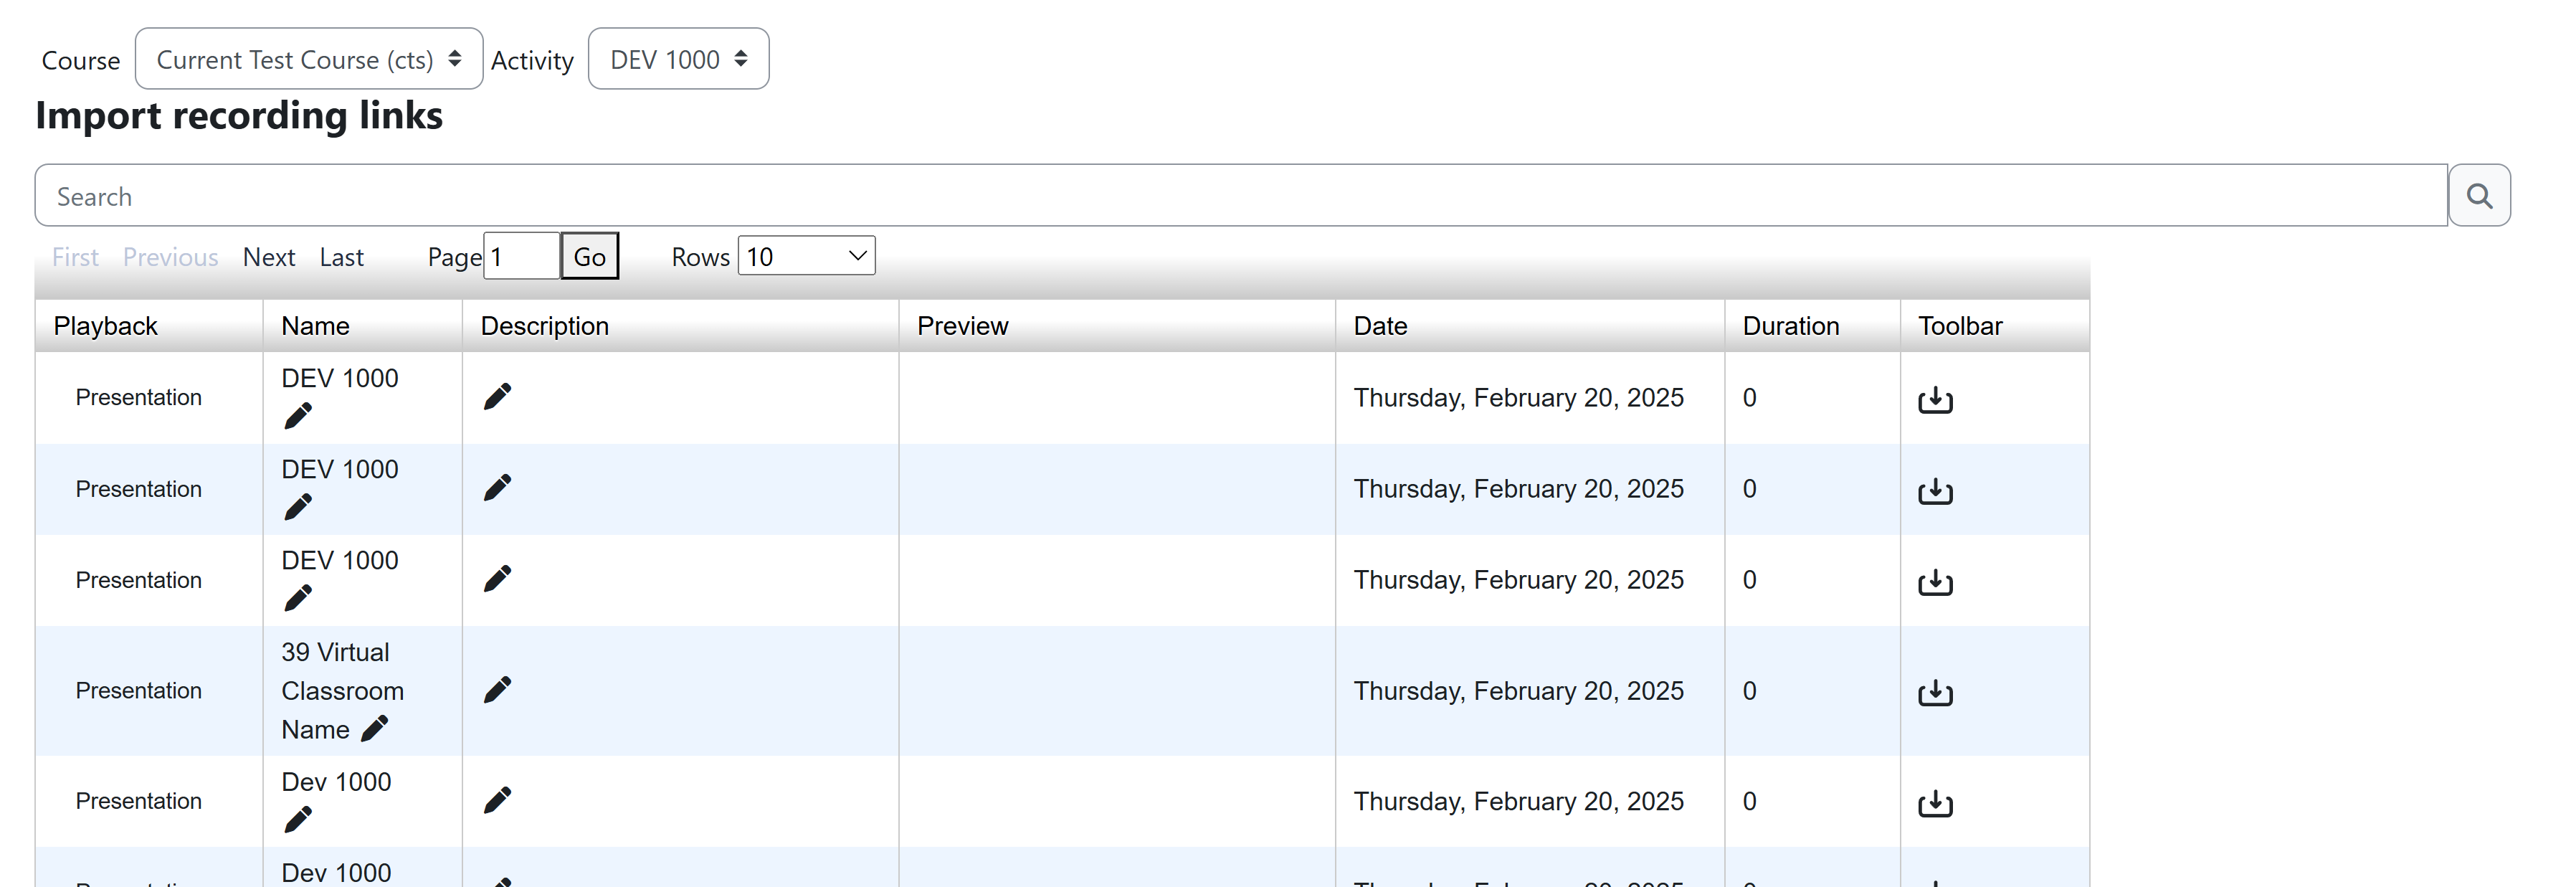Import the 39 Virtual Classroom Name recording

pos(1935,692)
